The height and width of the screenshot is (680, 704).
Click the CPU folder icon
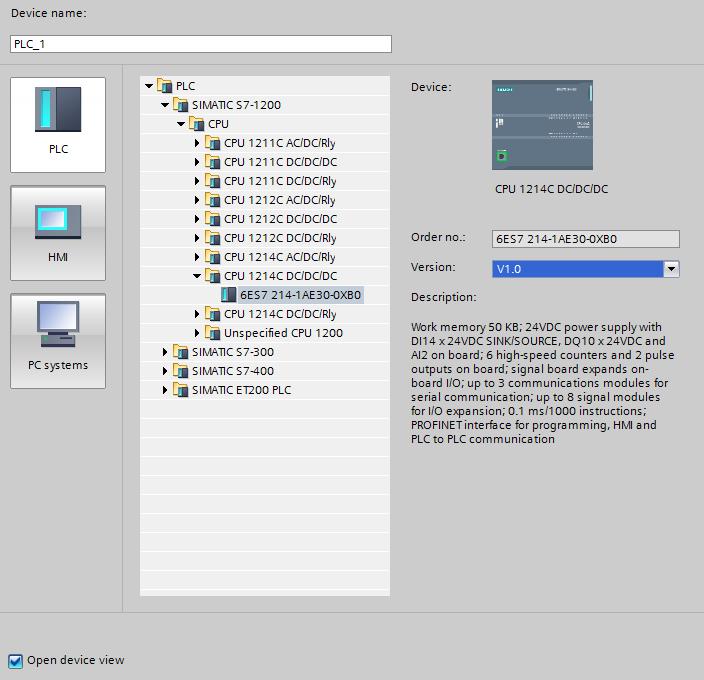(x=197, y=123)
